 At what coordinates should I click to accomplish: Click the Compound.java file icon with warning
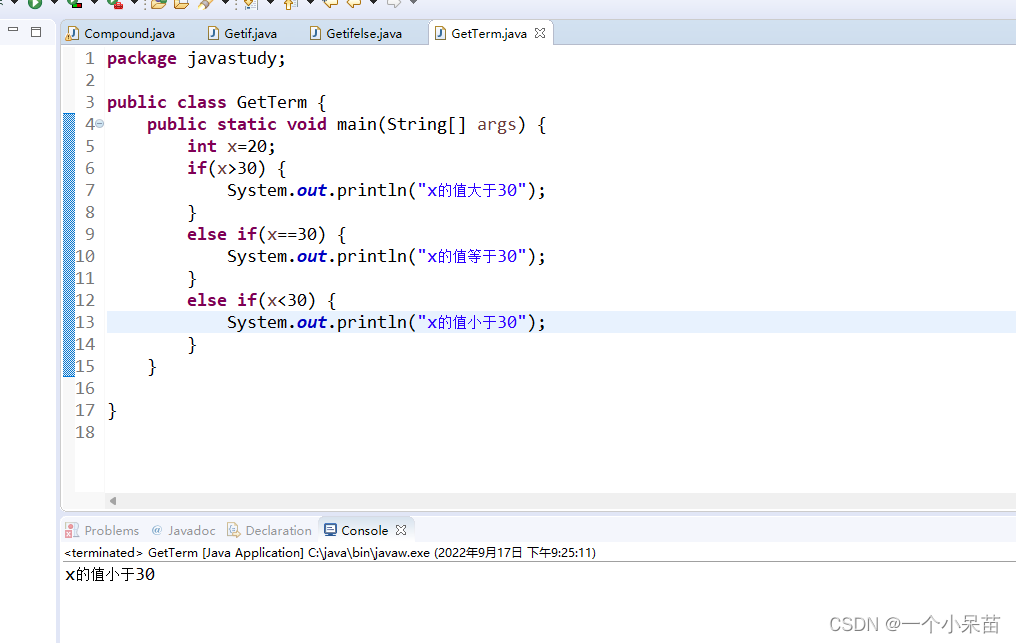click(73, 33)
